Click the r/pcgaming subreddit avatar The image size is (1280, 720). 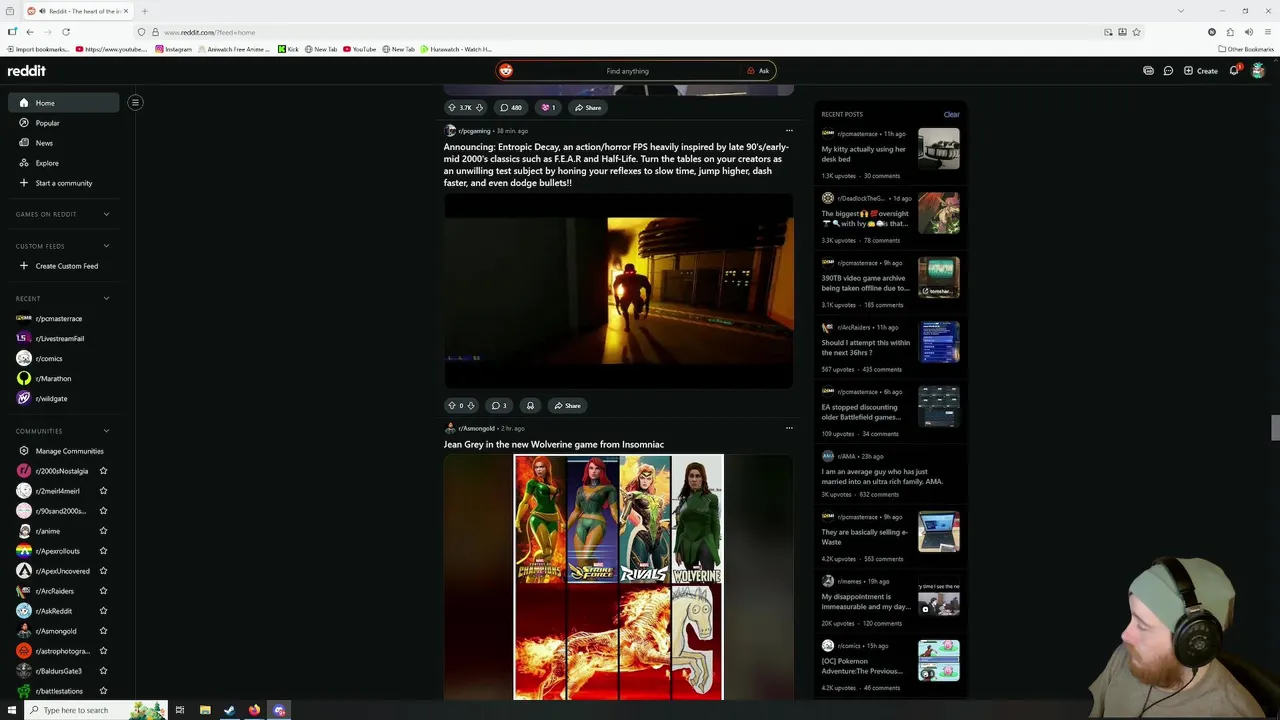[x=450, y=131]
